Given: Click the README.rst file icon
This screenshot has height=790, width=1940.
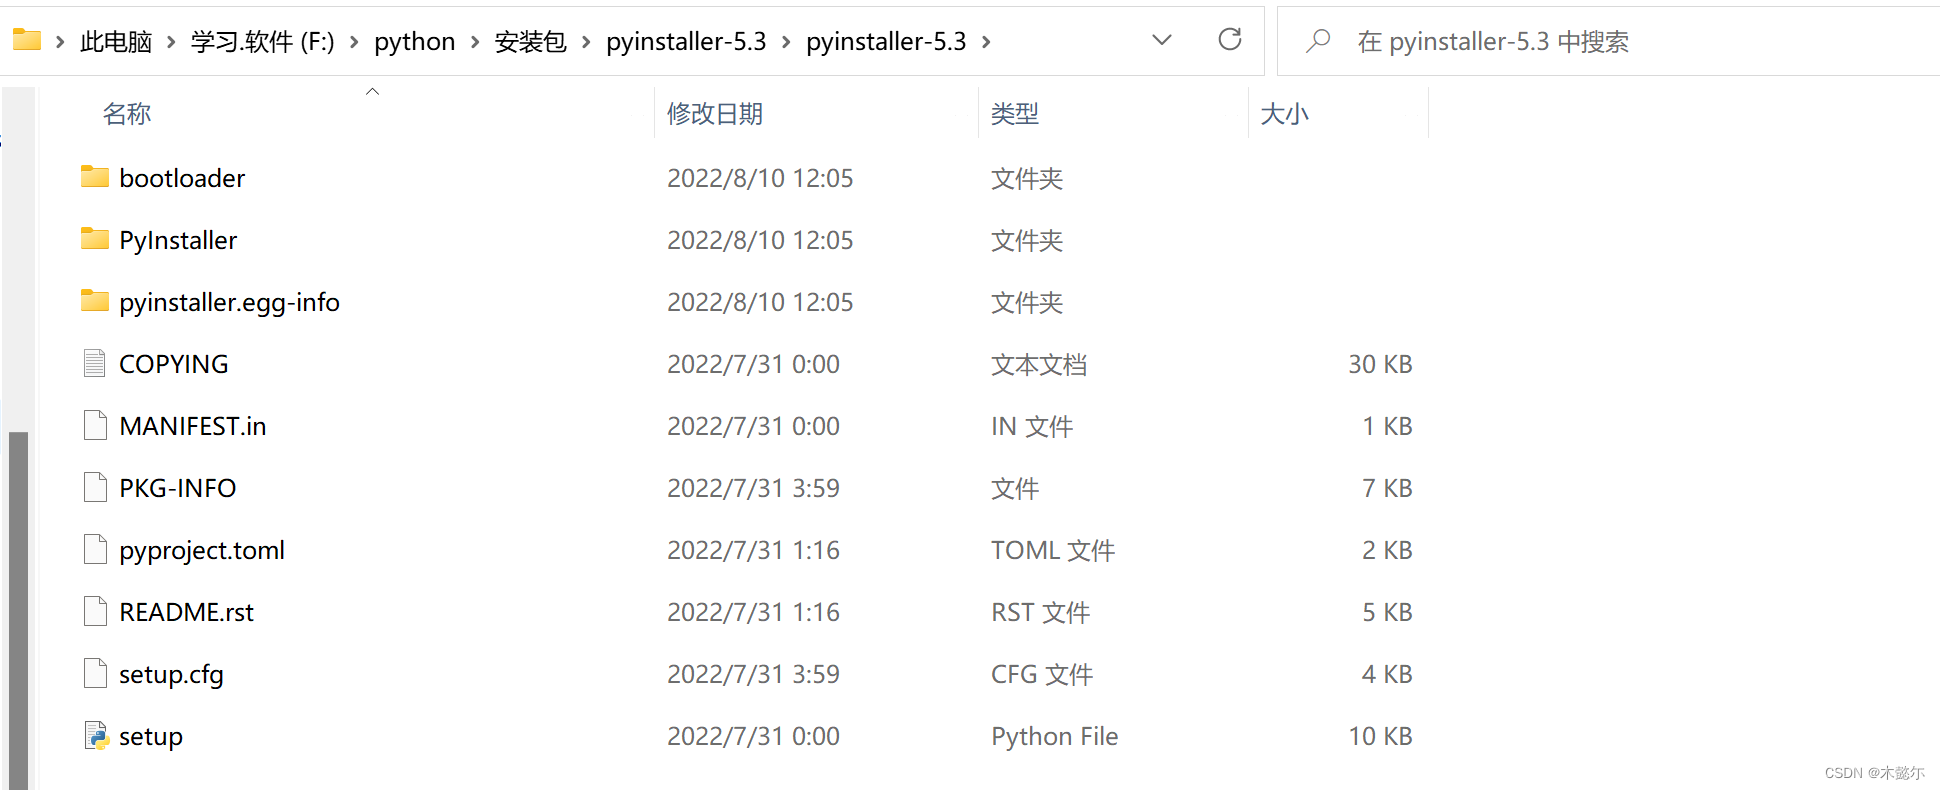Looking at the screenshot, I should [95, 611].
